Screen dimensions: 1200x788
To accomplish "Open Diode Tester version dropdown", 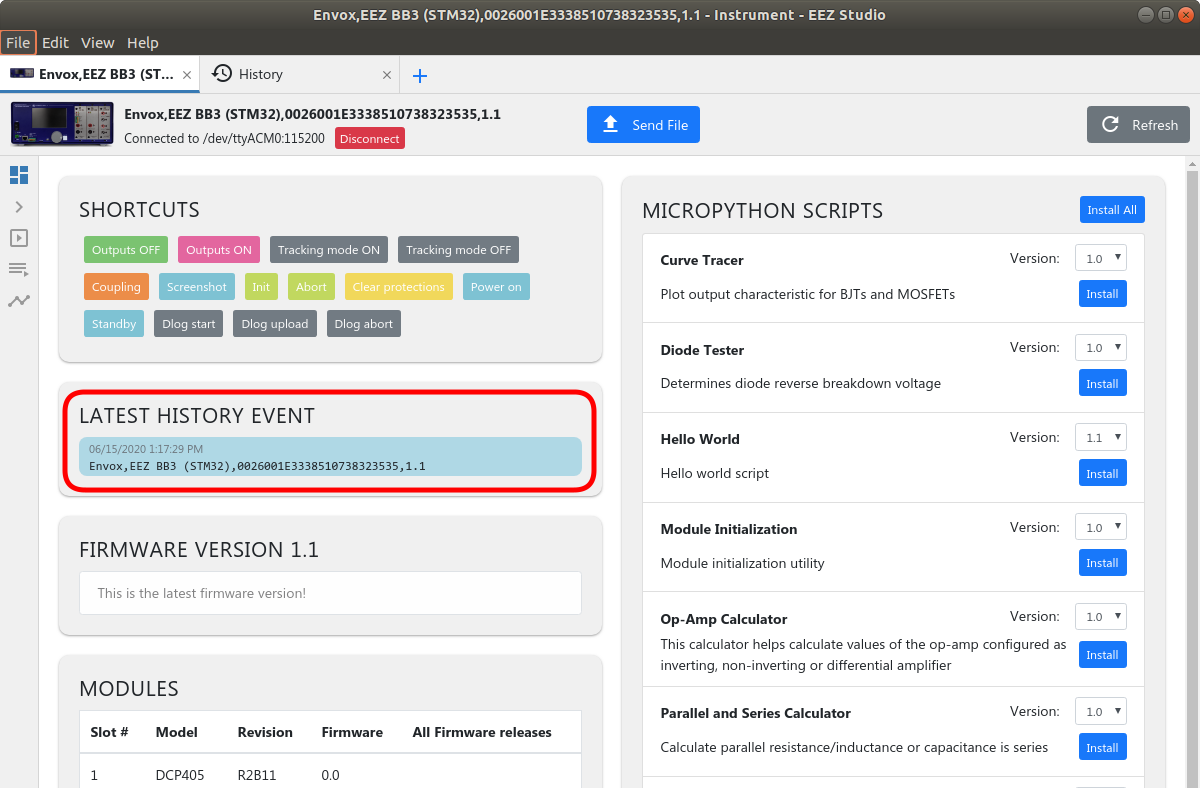I will tap(1101, 347).
